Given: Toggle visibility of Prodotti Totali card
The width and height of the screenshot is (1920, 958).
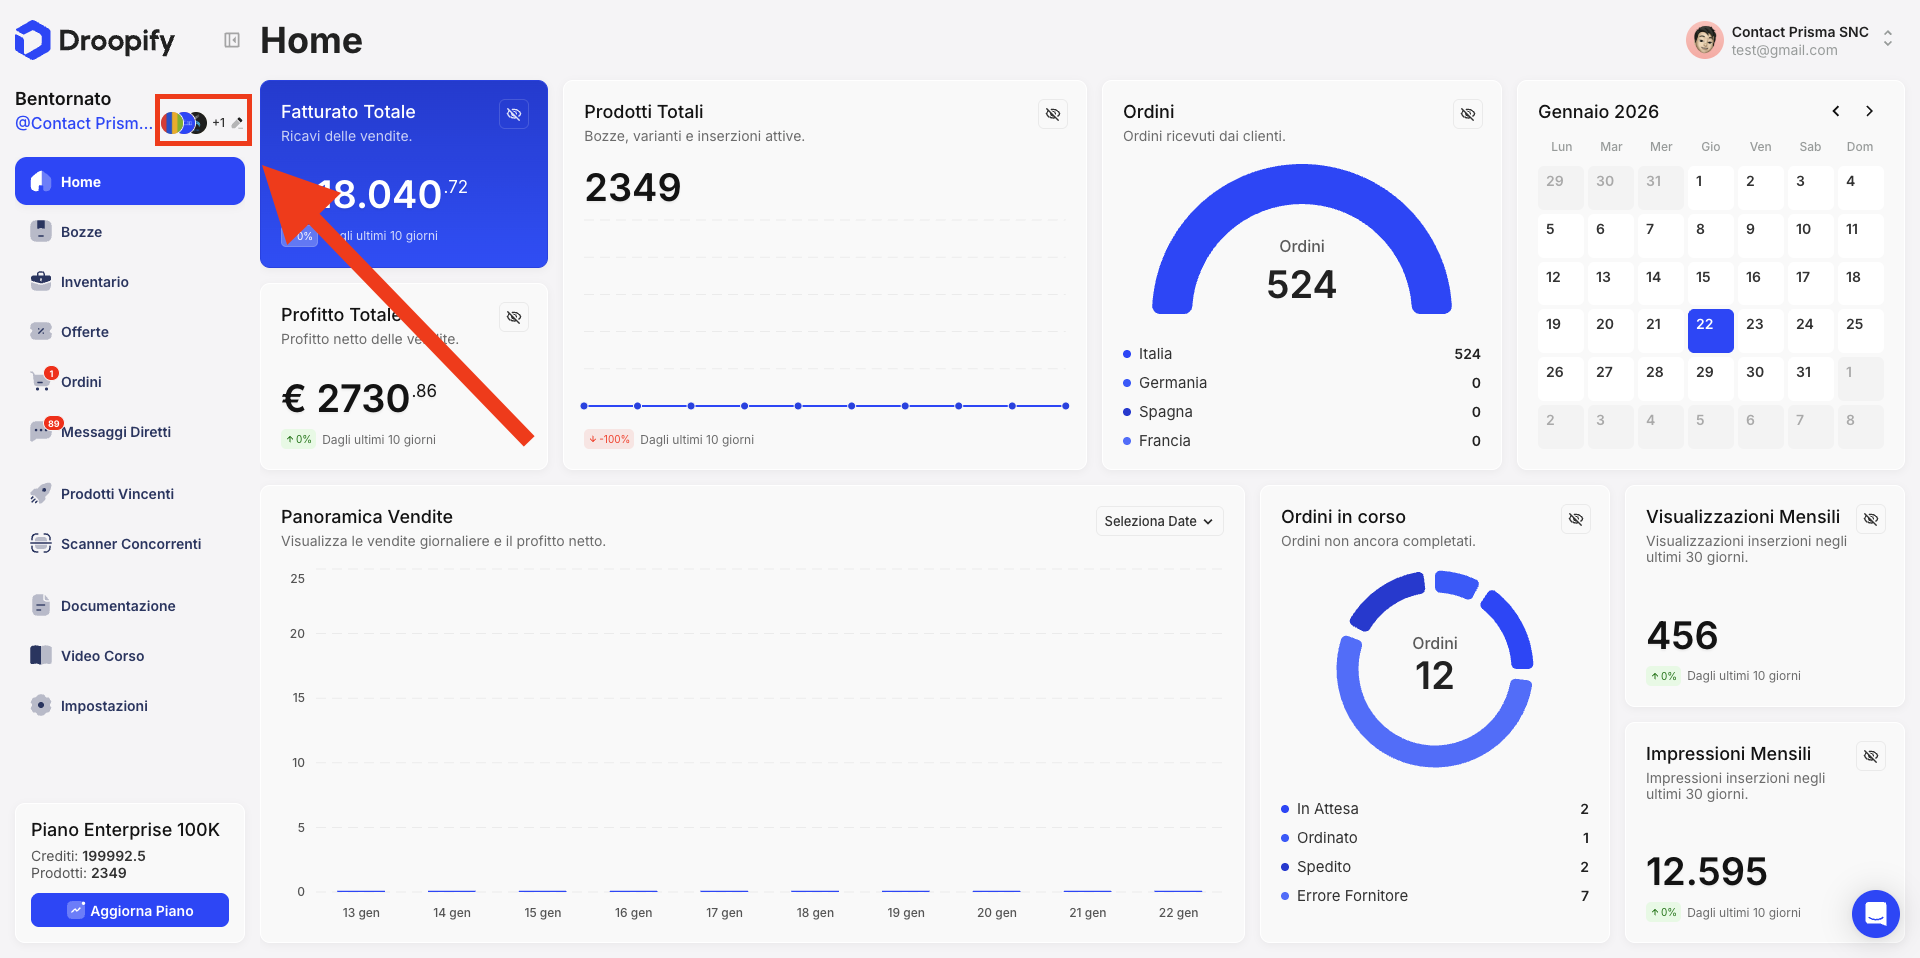Looking at the screenshot, I should (x=1052, y=114).
